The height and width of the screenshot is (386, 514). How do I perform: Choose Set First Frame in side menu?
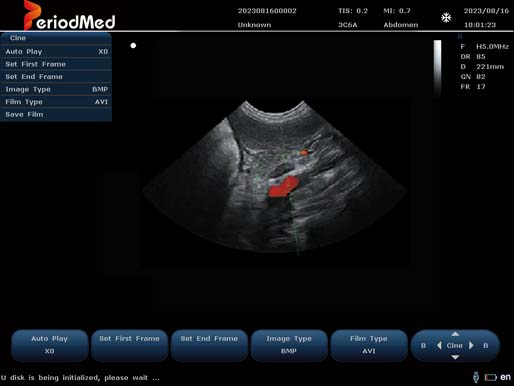point(56,64)
